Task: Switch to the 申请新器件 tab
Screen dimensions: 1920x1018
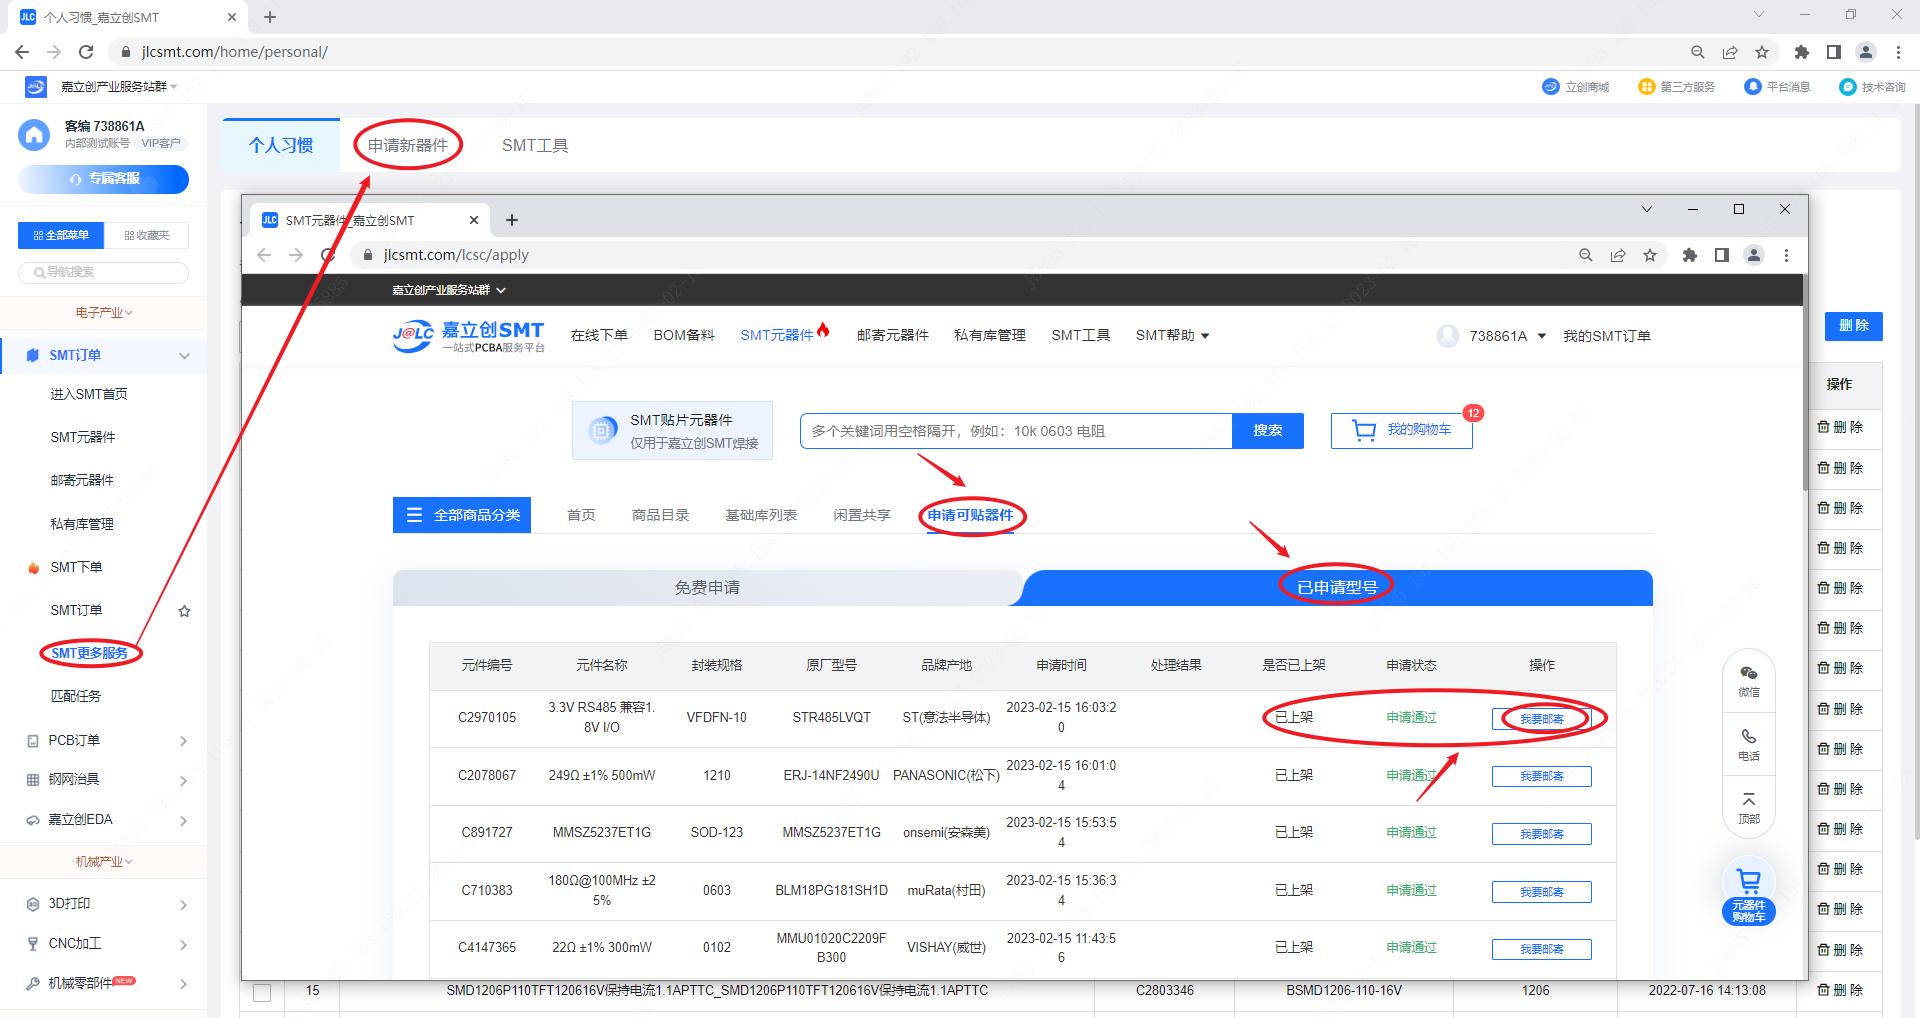Action: pyautogui.click(x=408, y=145)
